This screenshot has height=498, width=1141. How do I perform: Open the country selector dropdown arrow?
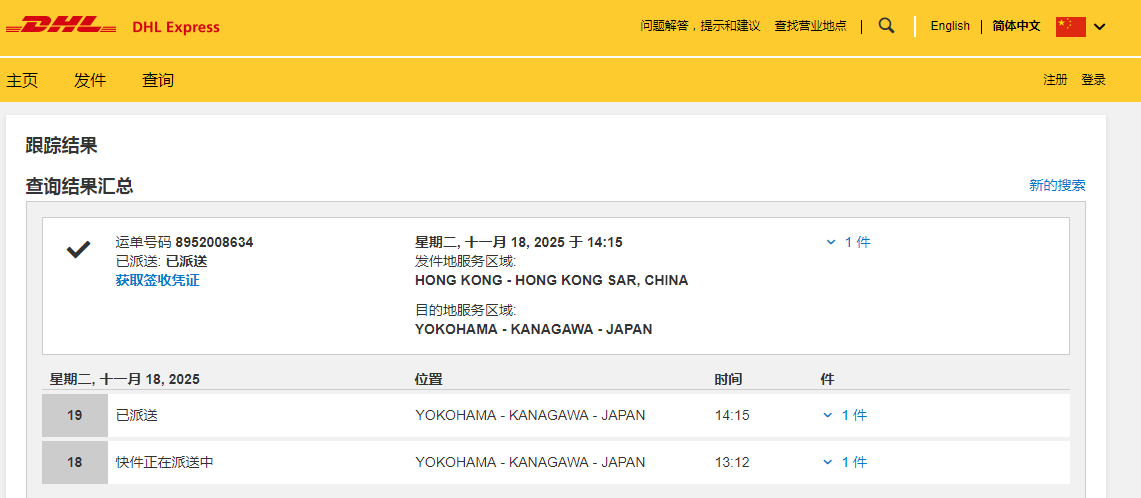click(x=1100, y=27)
